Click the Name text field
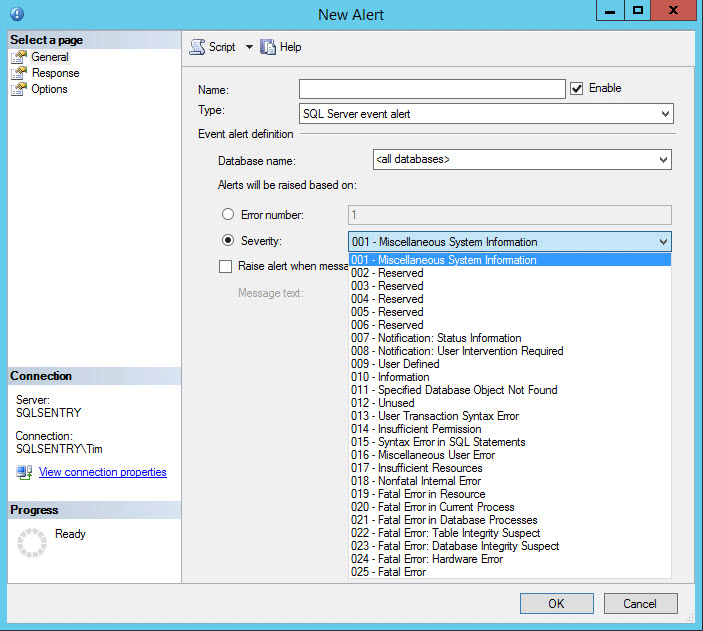 [x=432, y=89]
